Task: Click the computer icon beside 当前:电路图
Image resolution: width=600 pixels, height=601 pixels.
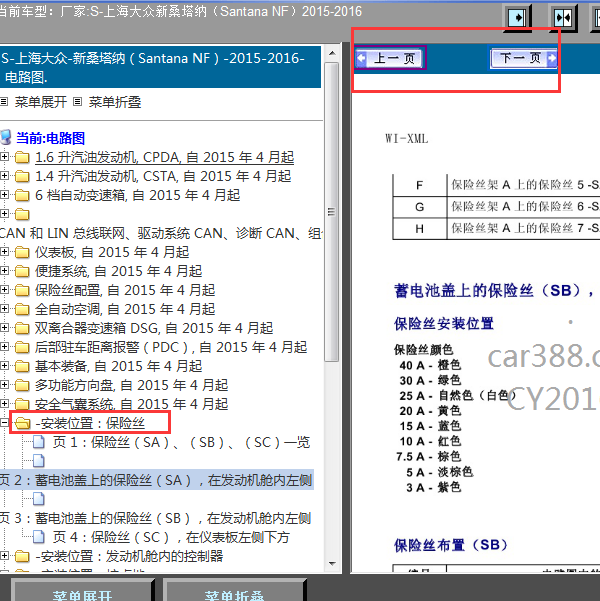Action: point(6,137)
